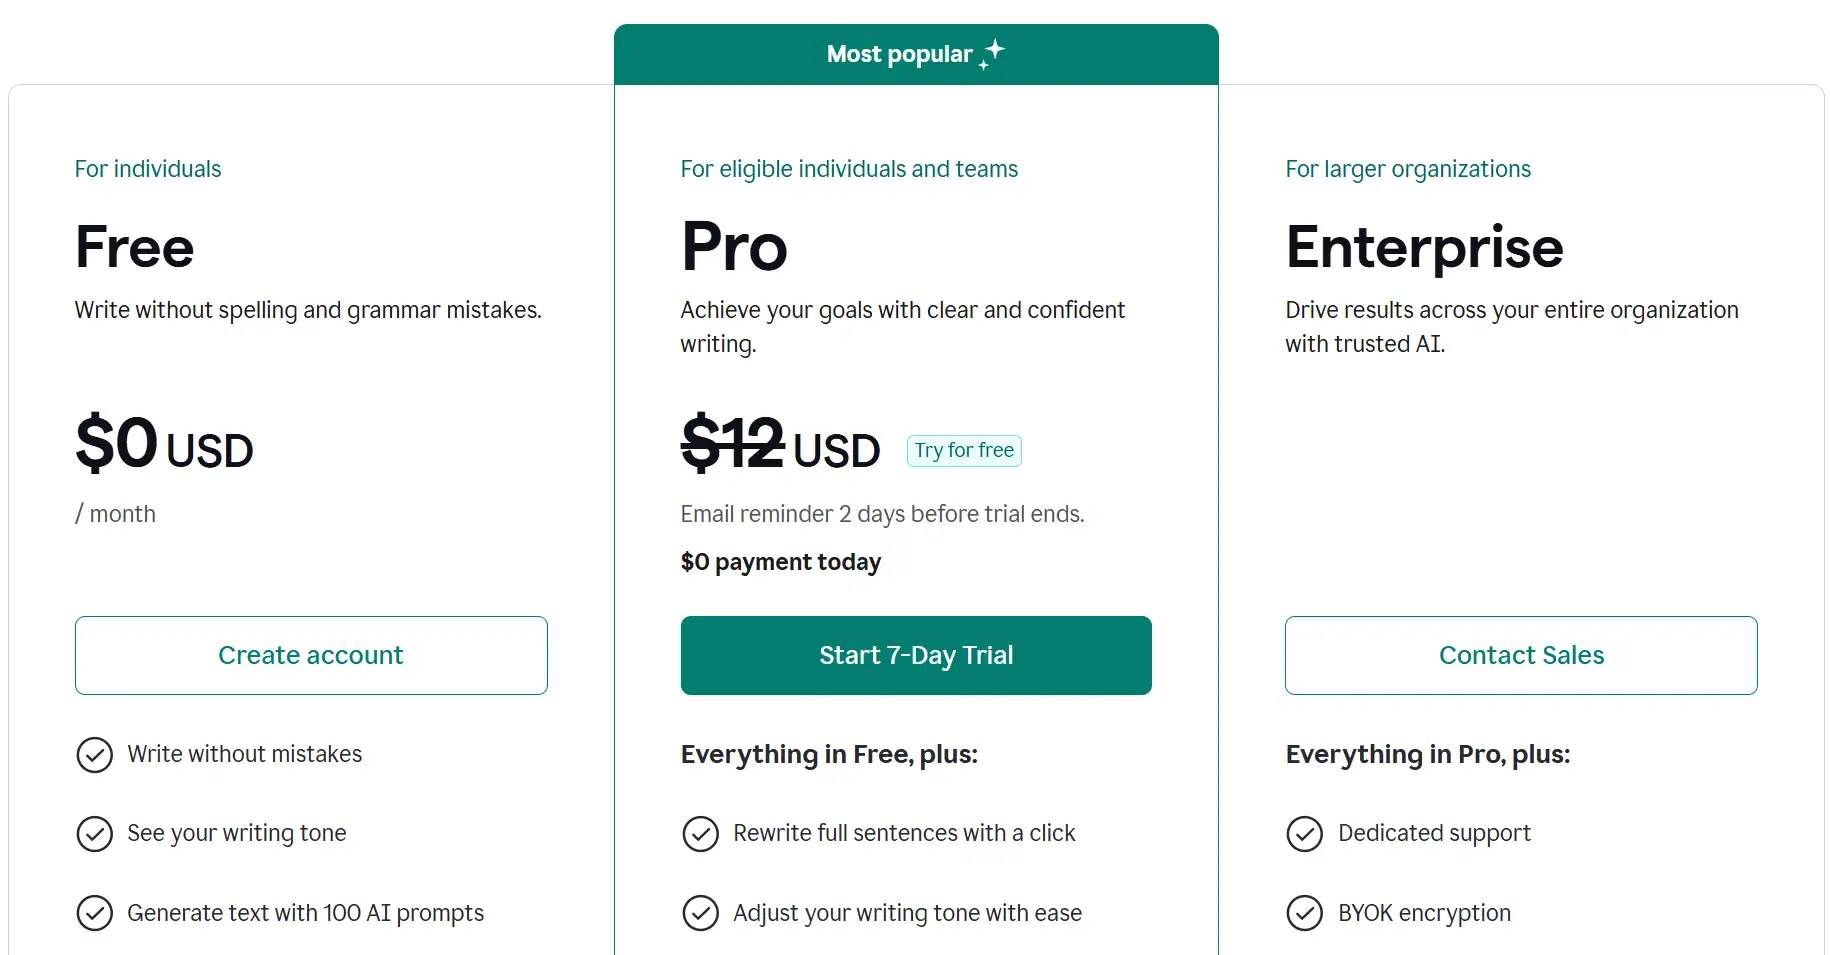The width and height of the screenshot is (1830, 955).
Task: Click the Enterprise plan title
Action: coord(1424,247)
